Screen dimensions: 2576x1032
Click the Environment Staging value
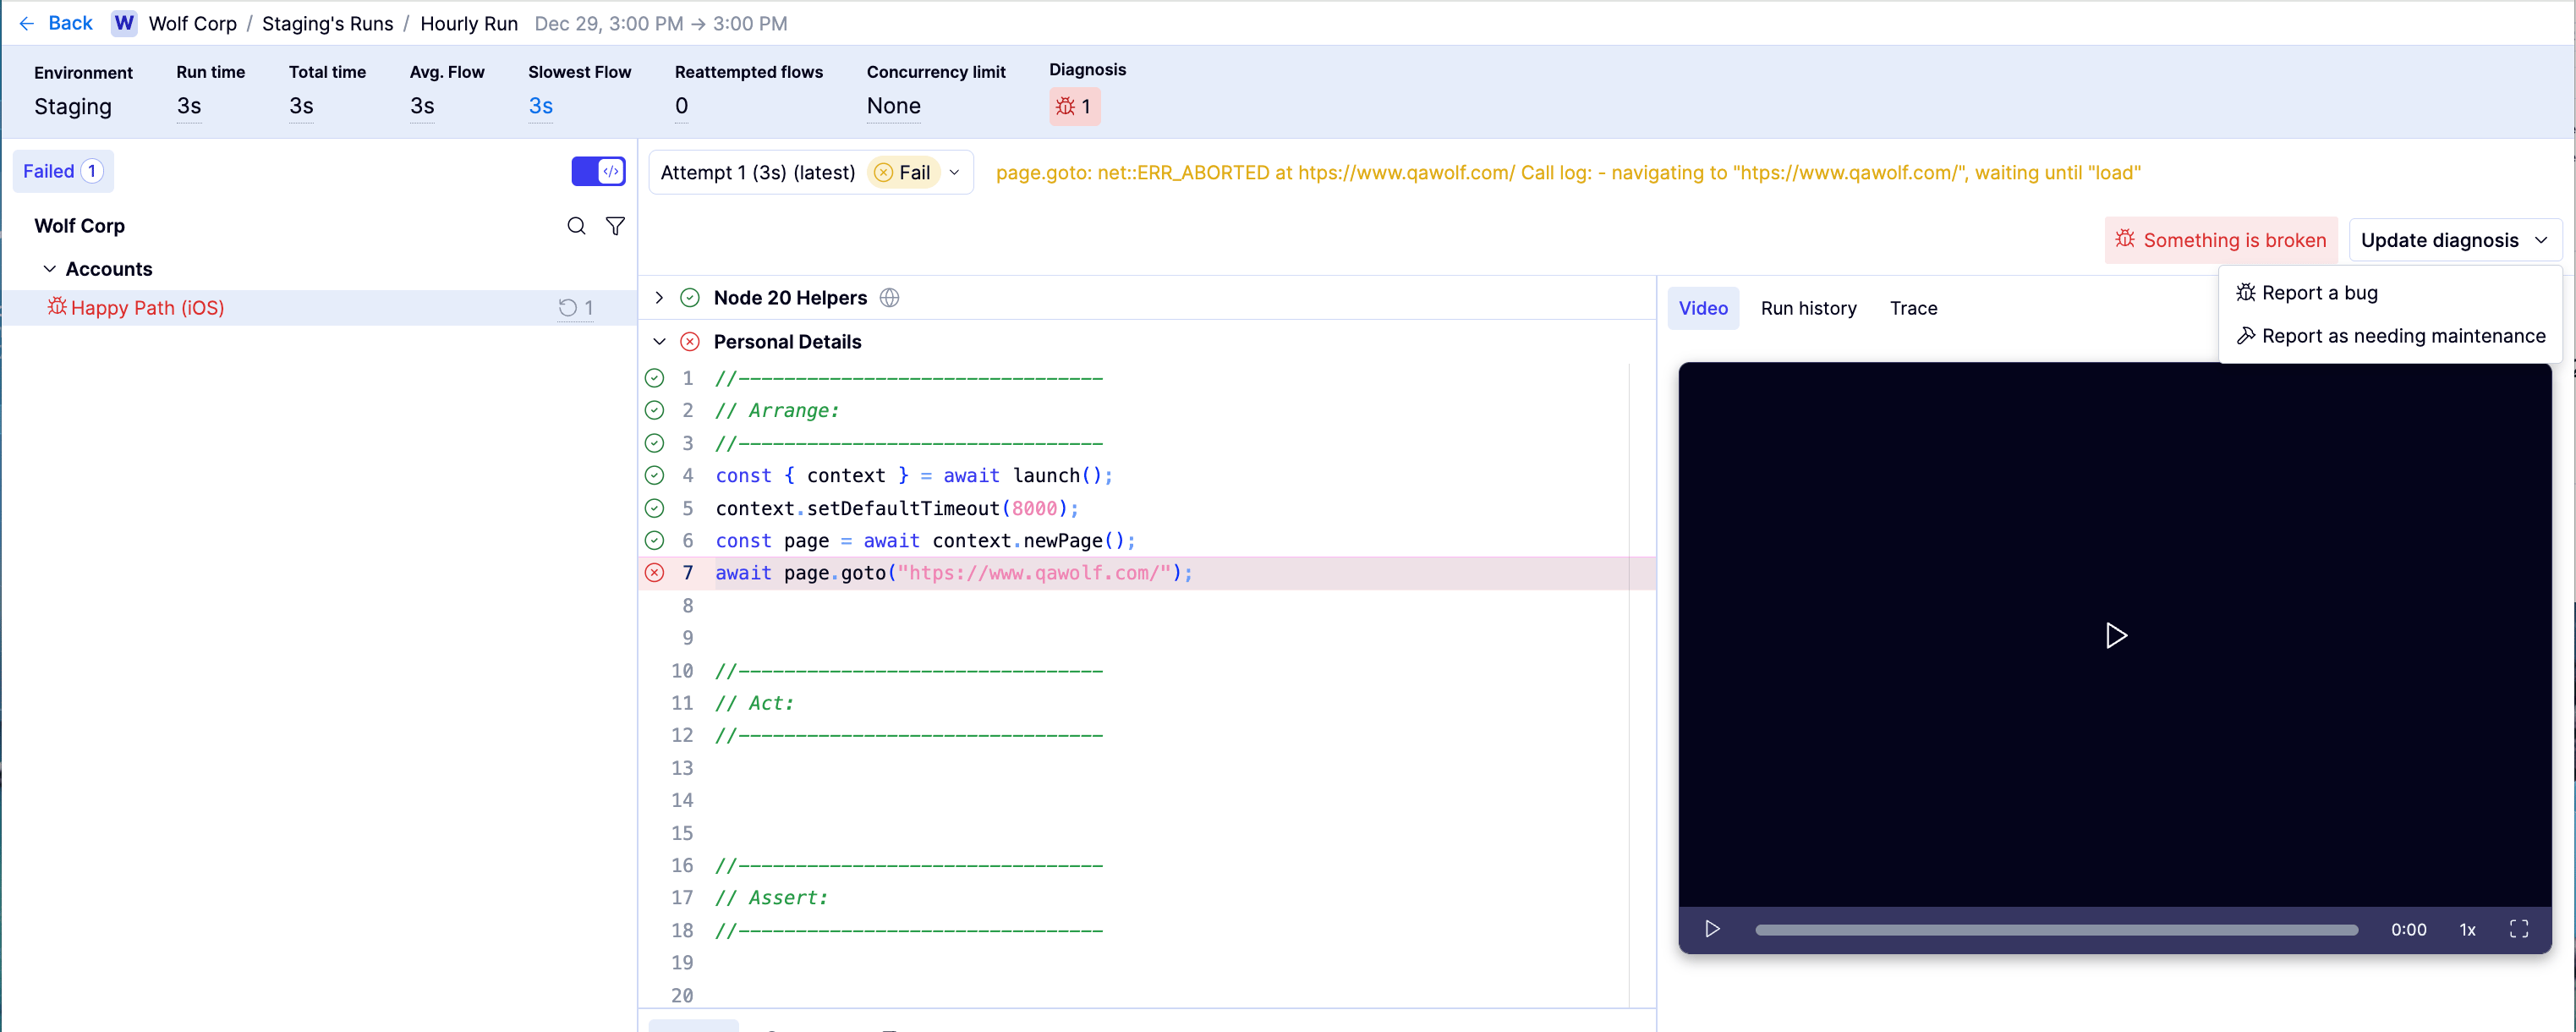tap(72, 107)
